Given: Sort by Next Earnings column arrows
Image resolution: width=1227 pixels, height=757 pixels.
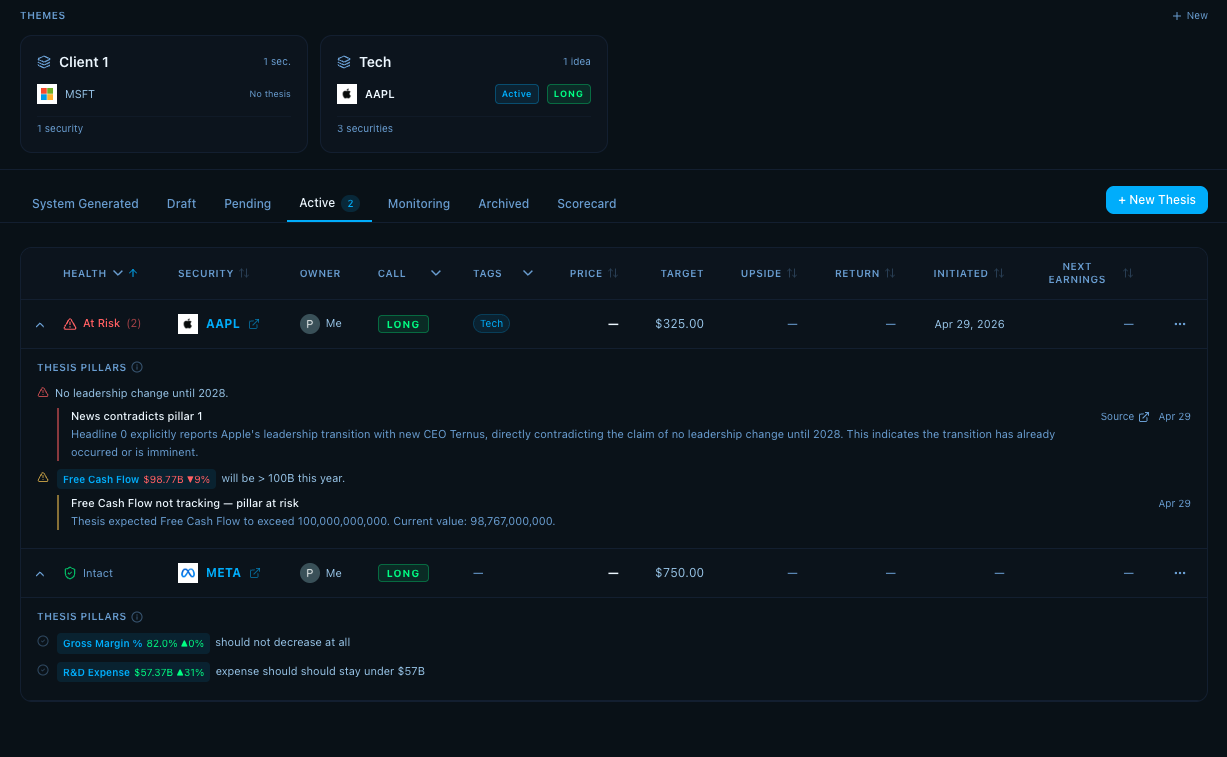Looking at the screenshot, I should pos(1128,273).
